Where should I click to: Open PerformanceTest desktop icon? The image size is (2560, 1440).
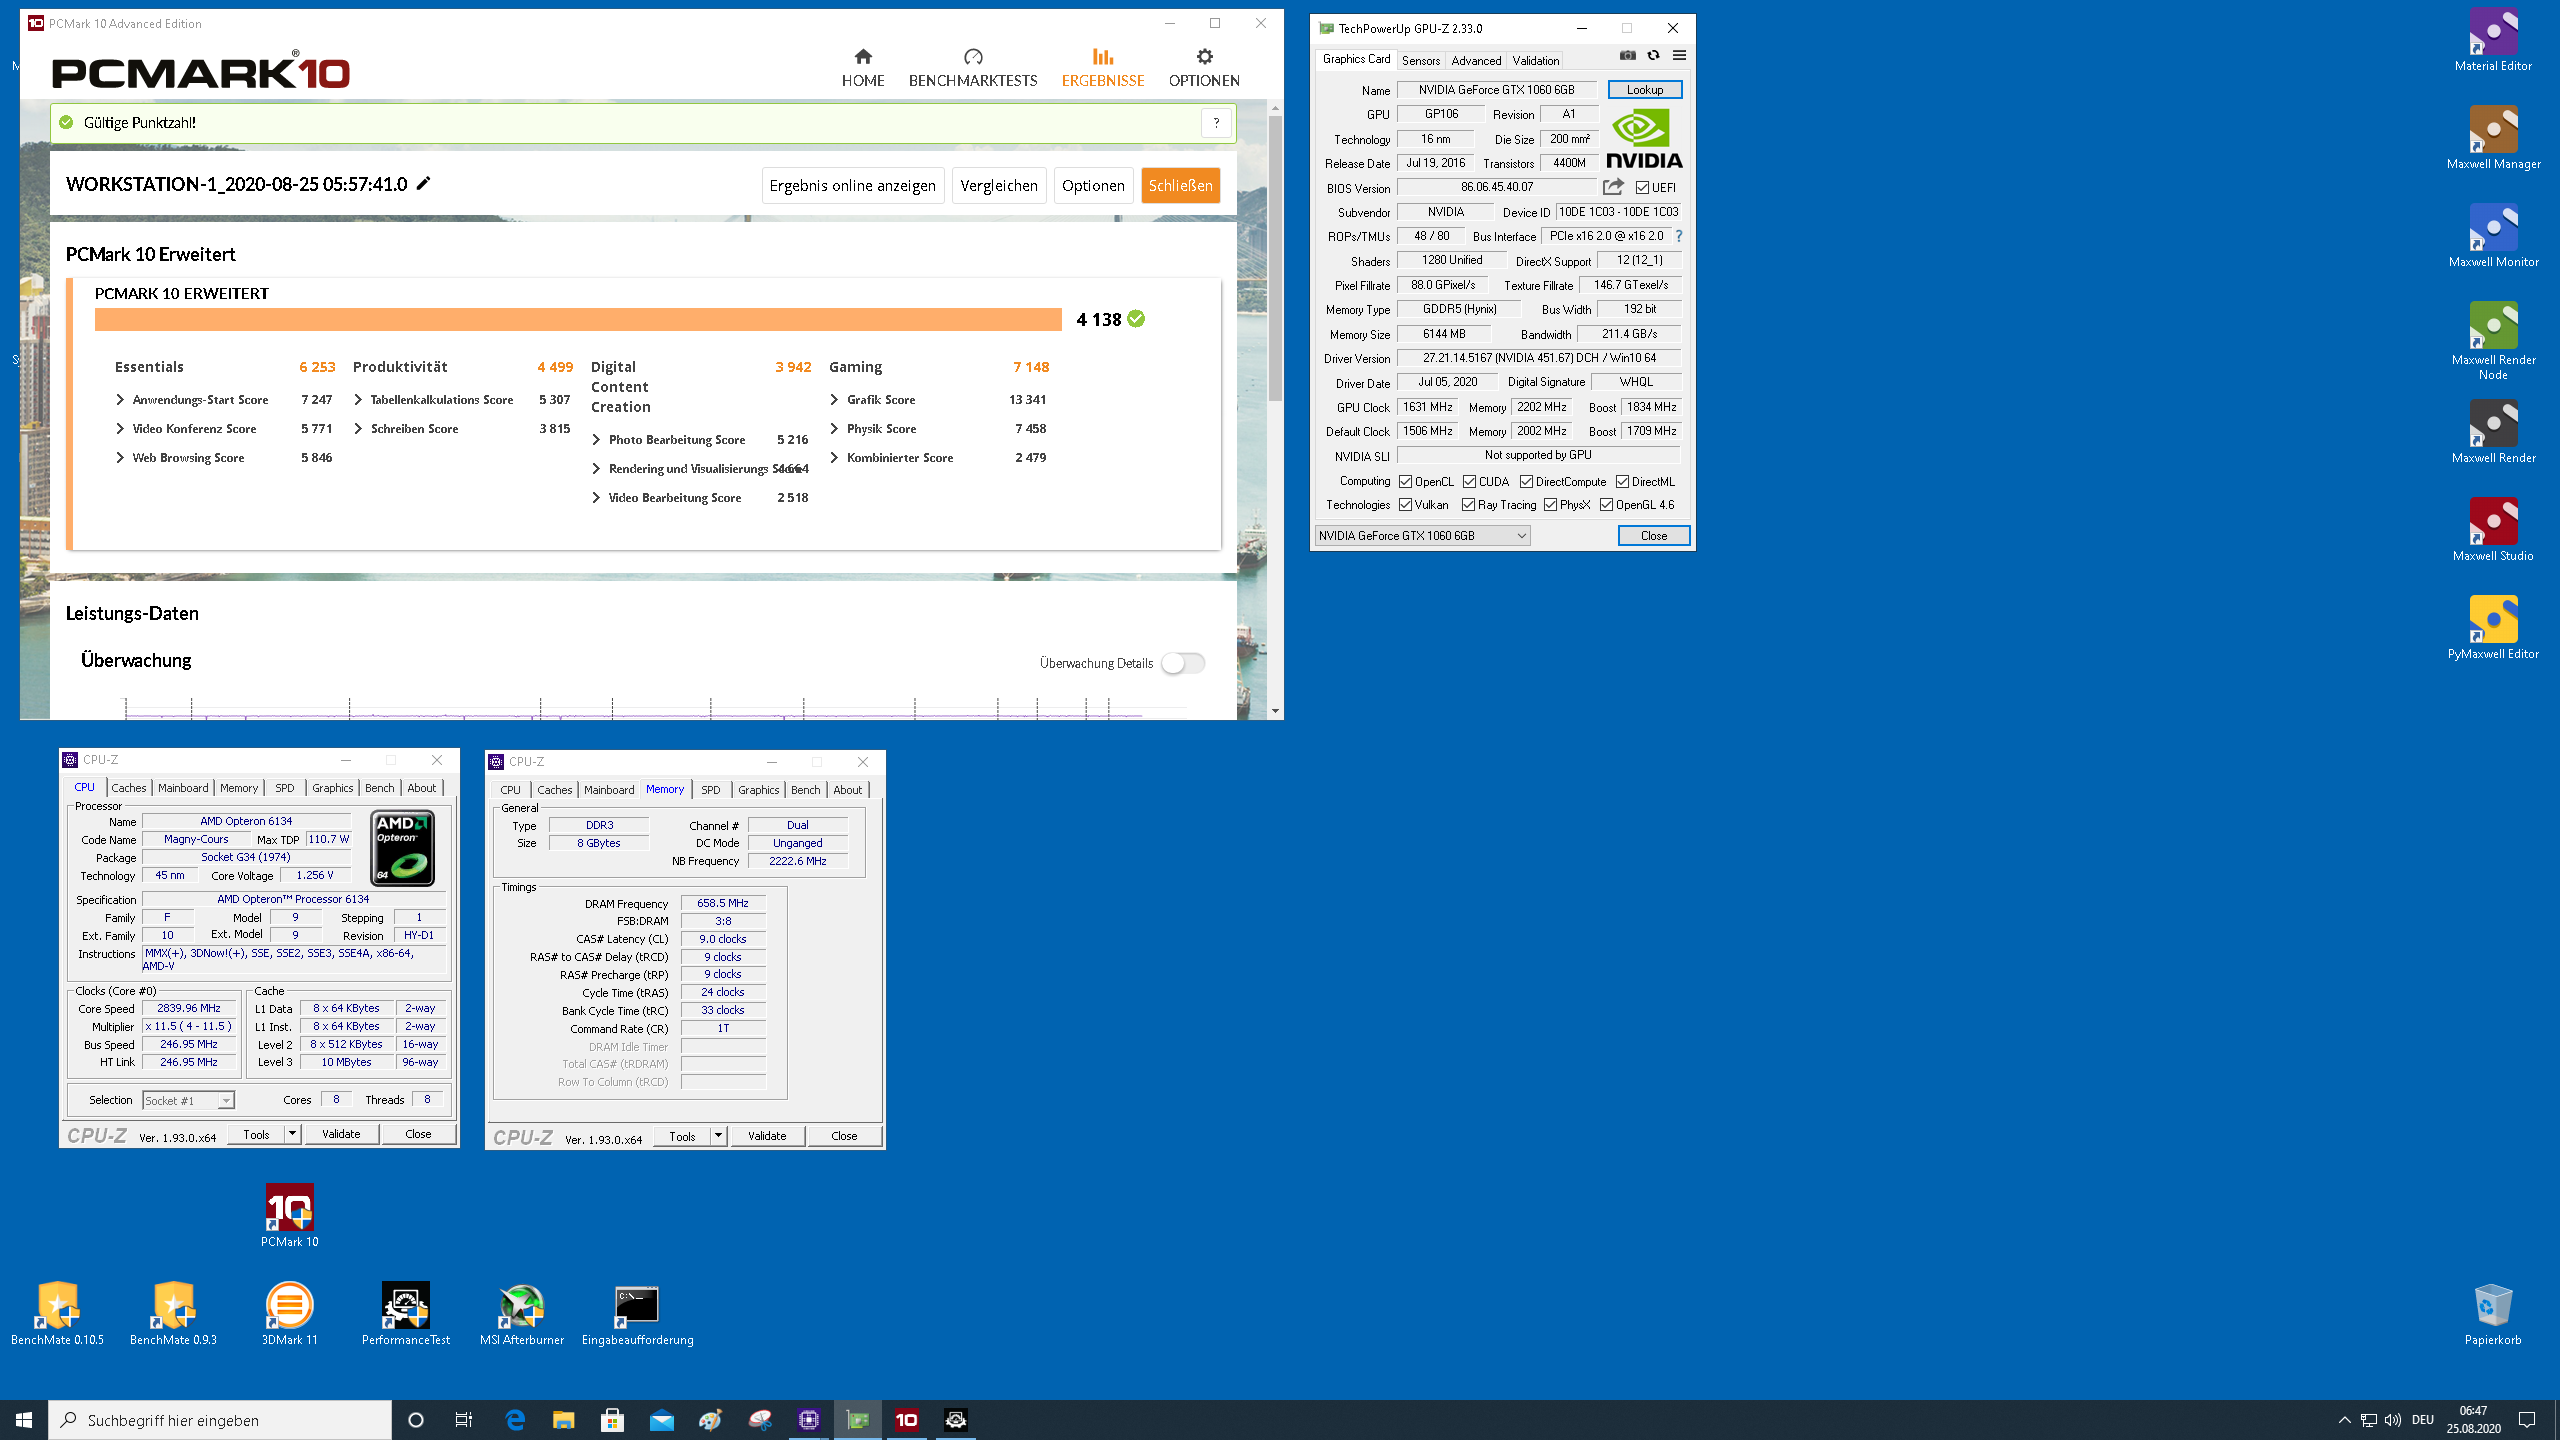(406, 1314)
